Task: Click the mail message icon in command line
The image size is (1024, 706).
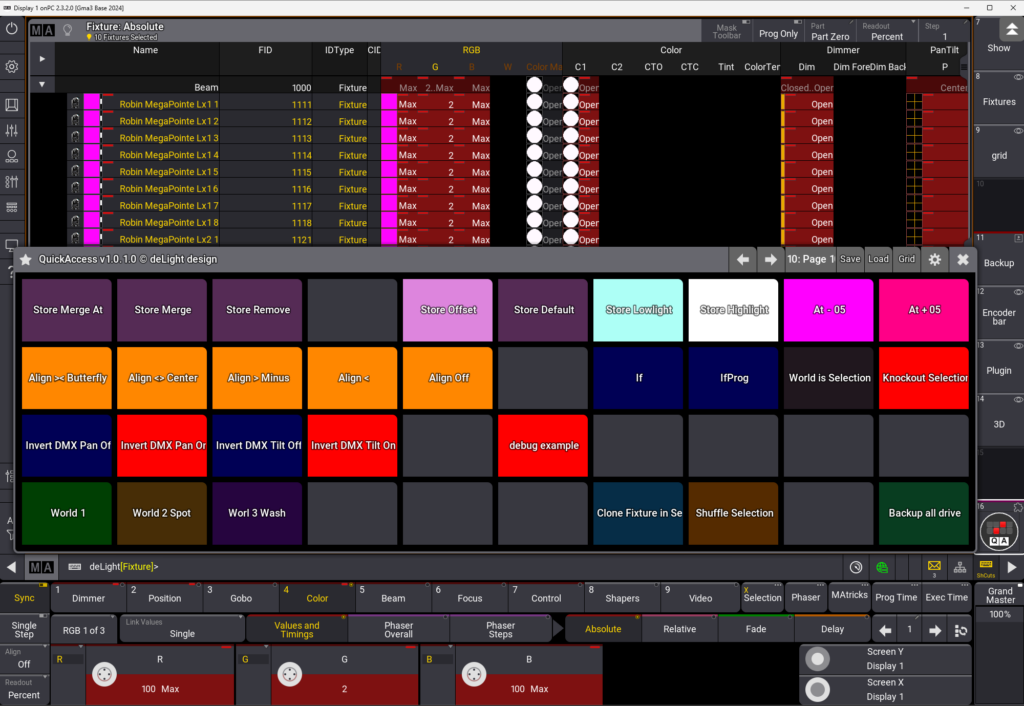Action: click(934, 566)
